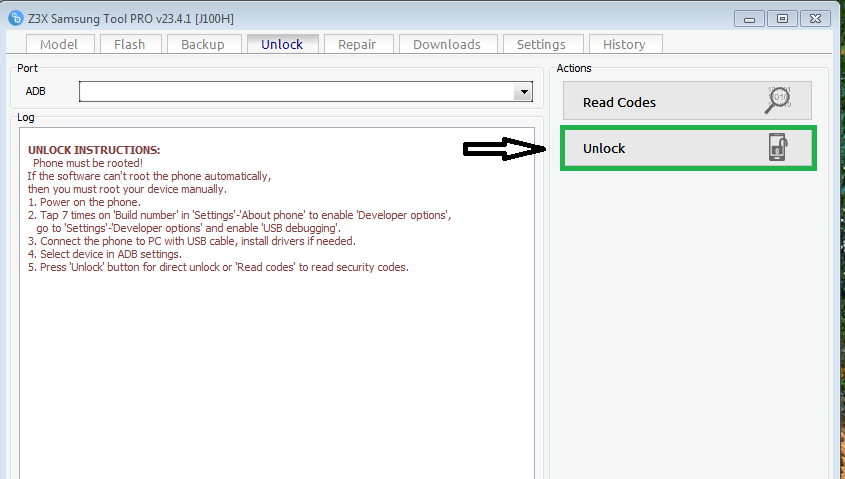Screen dimensions: 845x479
Task: Click the 'then you must root your device manually.' line
Action: [127, 190]
